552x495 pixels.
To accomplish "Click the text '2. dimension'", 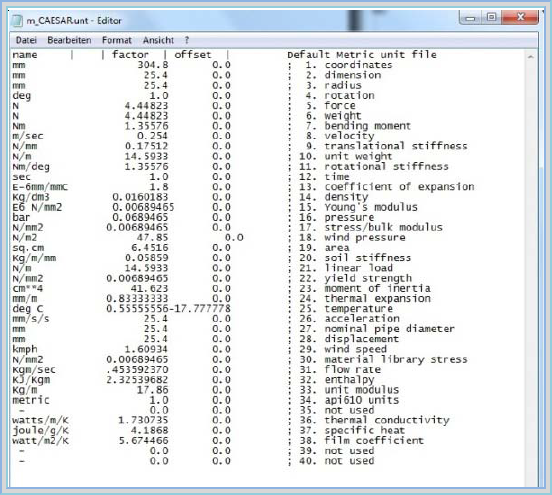I will coord(343,75).
